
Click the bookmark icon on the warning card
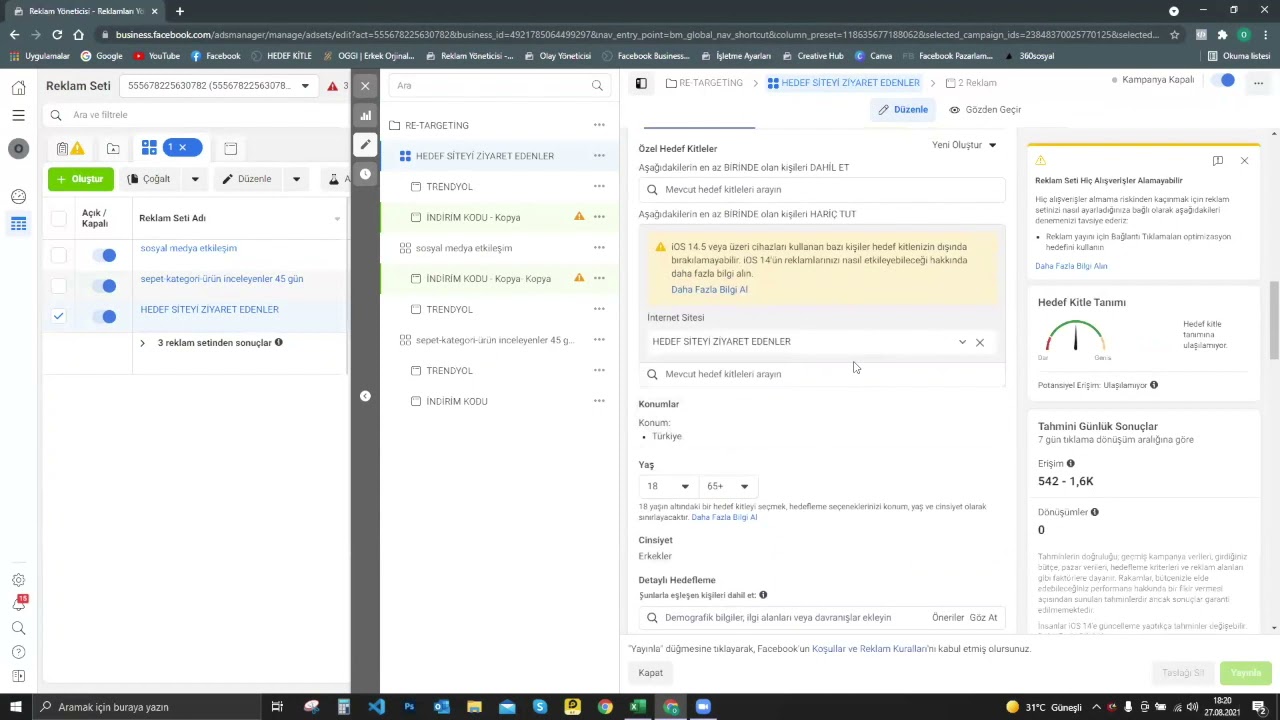click(1217, 161)
